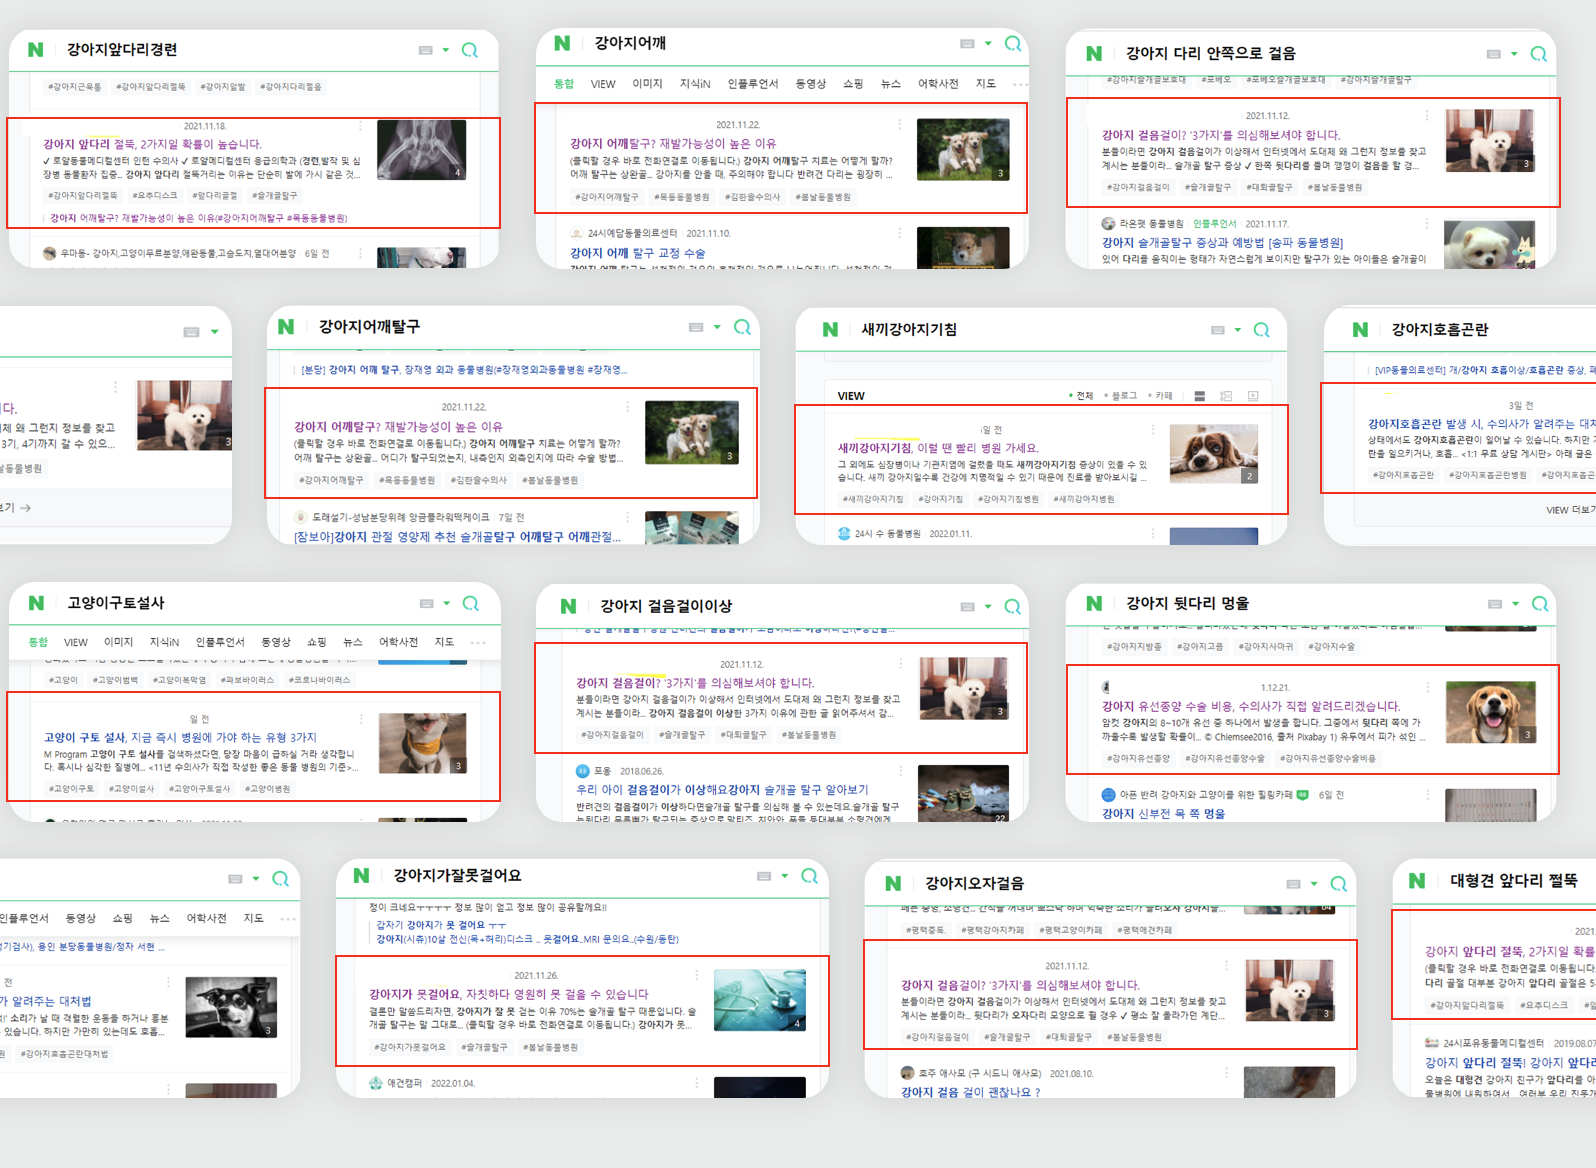Click the Naver N logo in 강아지앞다리경련 card
This screenshot has width=1596, height=1168.
pos(36,50)
